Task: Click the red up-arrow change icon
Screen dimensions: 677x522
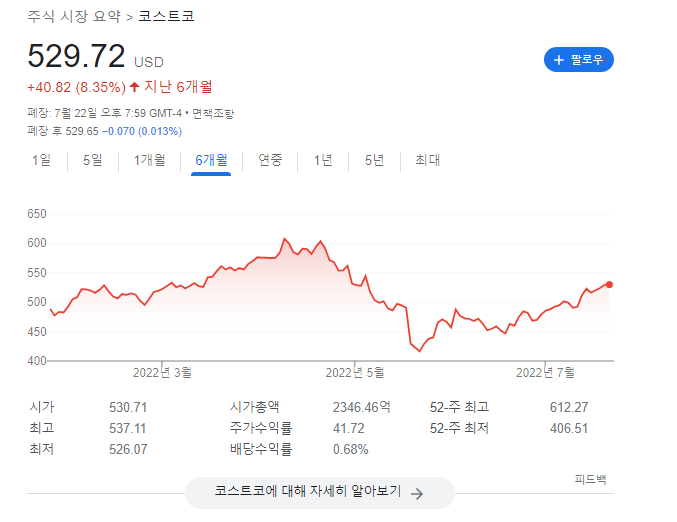Action: (135, 87)
